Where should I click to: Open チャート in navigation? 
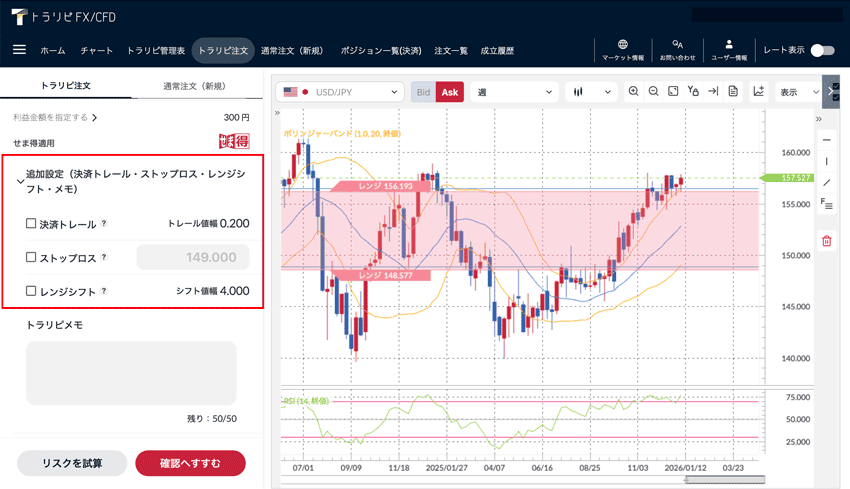tap(96, 50)
